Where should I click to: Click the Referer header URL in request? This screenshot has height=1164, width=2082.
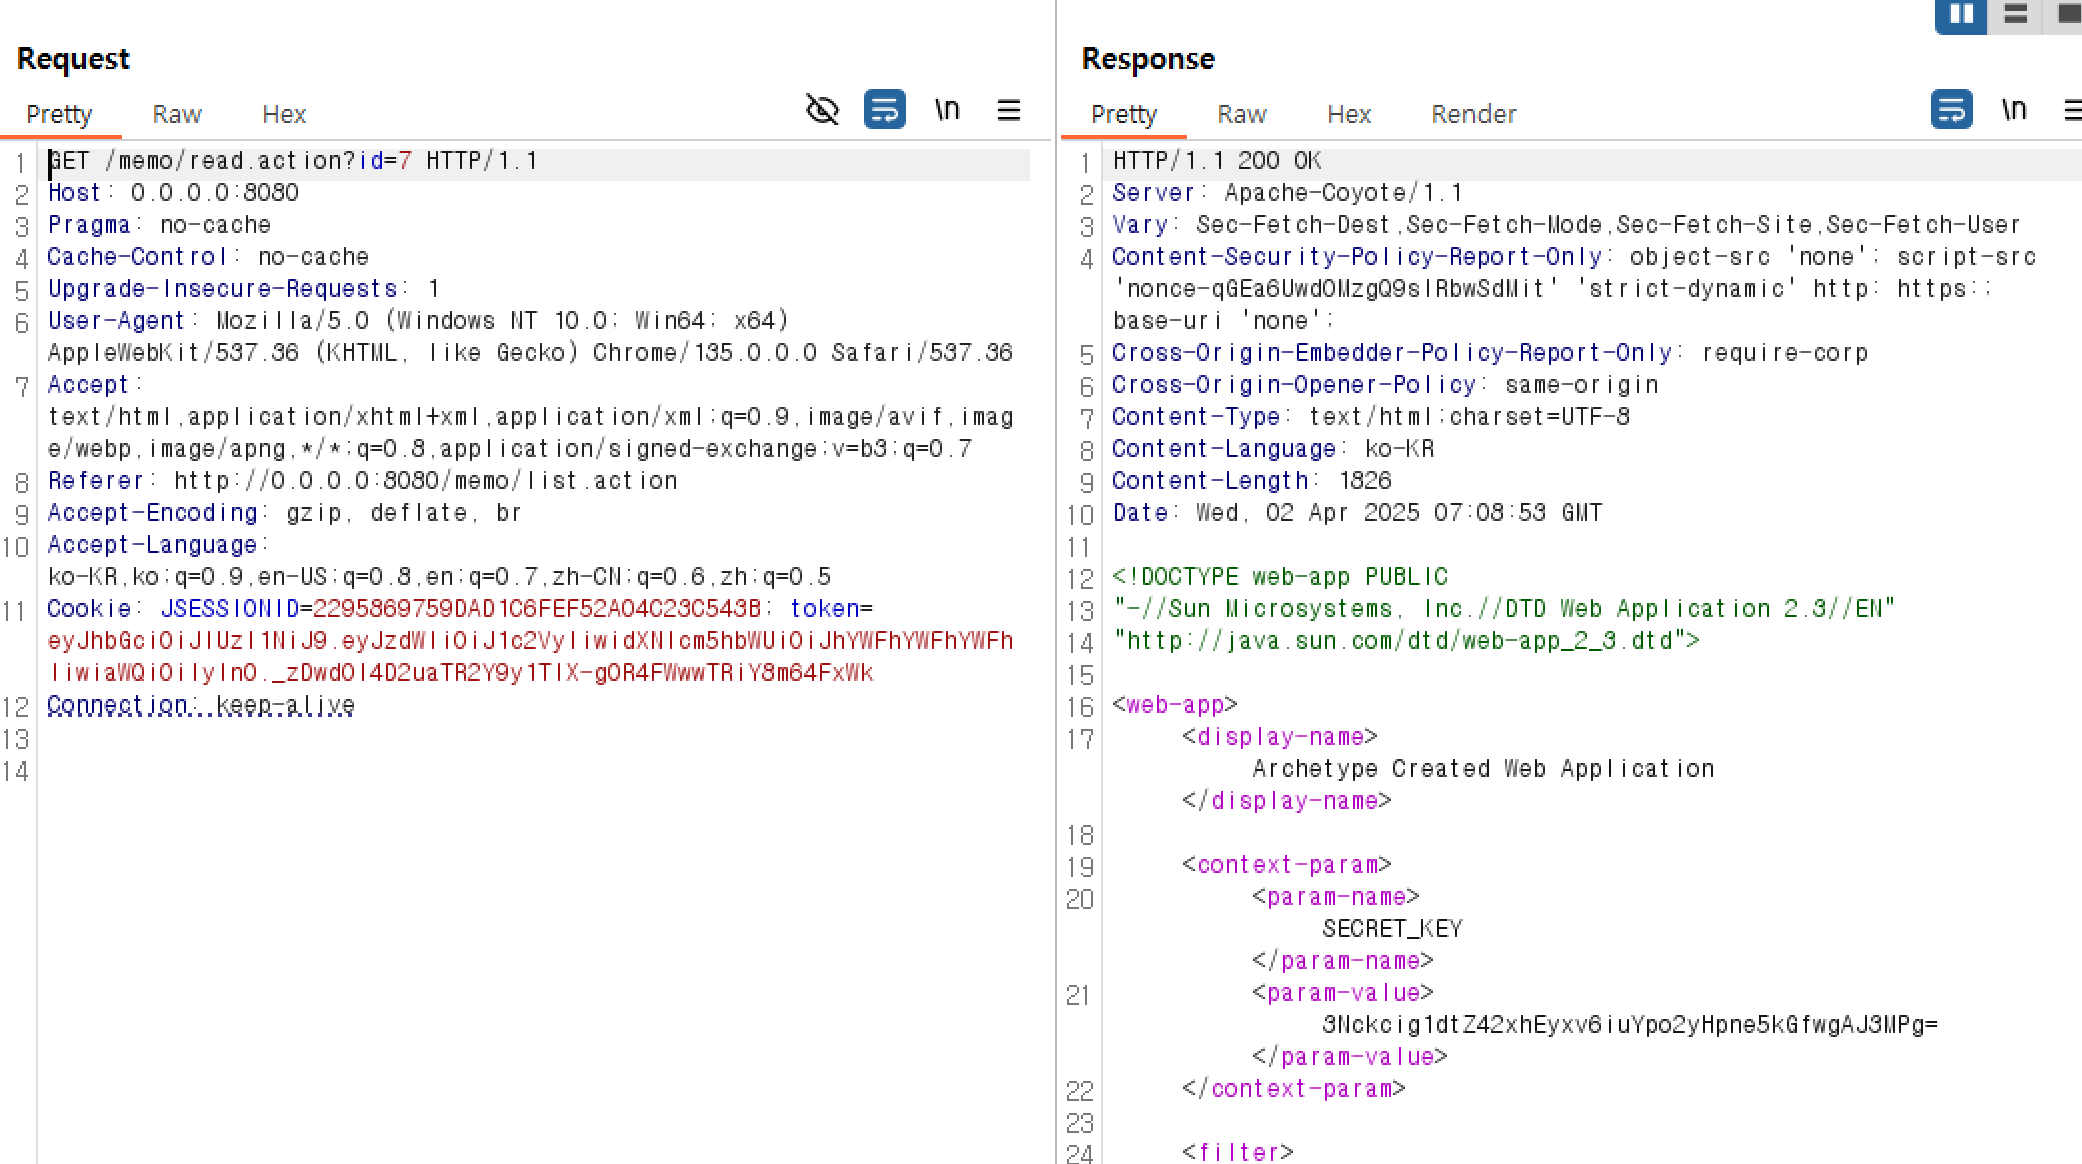pyautogui.click(x=425, y=481)
